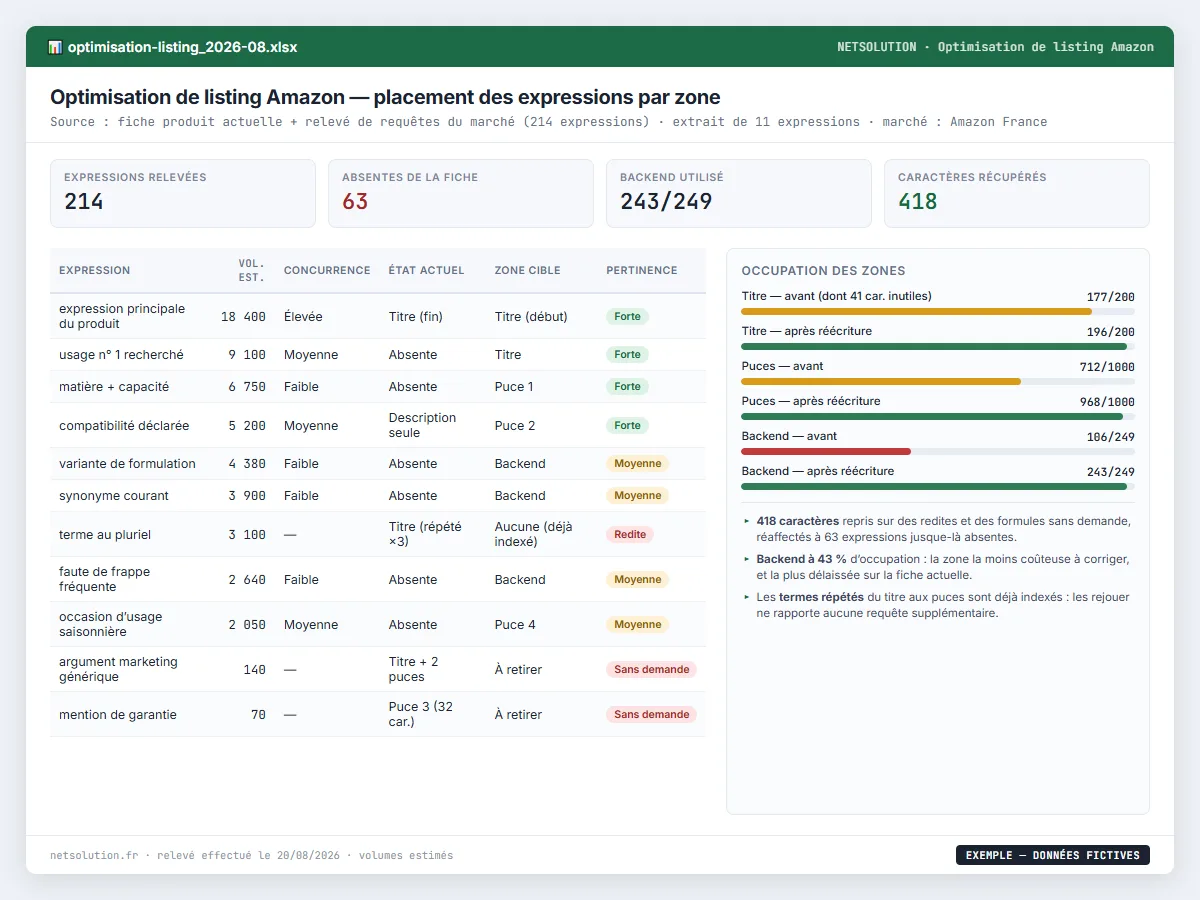Click the 968/1000 occupancy value
Viewport: 1200px width, 900px height.
(x=1107, y=402)
